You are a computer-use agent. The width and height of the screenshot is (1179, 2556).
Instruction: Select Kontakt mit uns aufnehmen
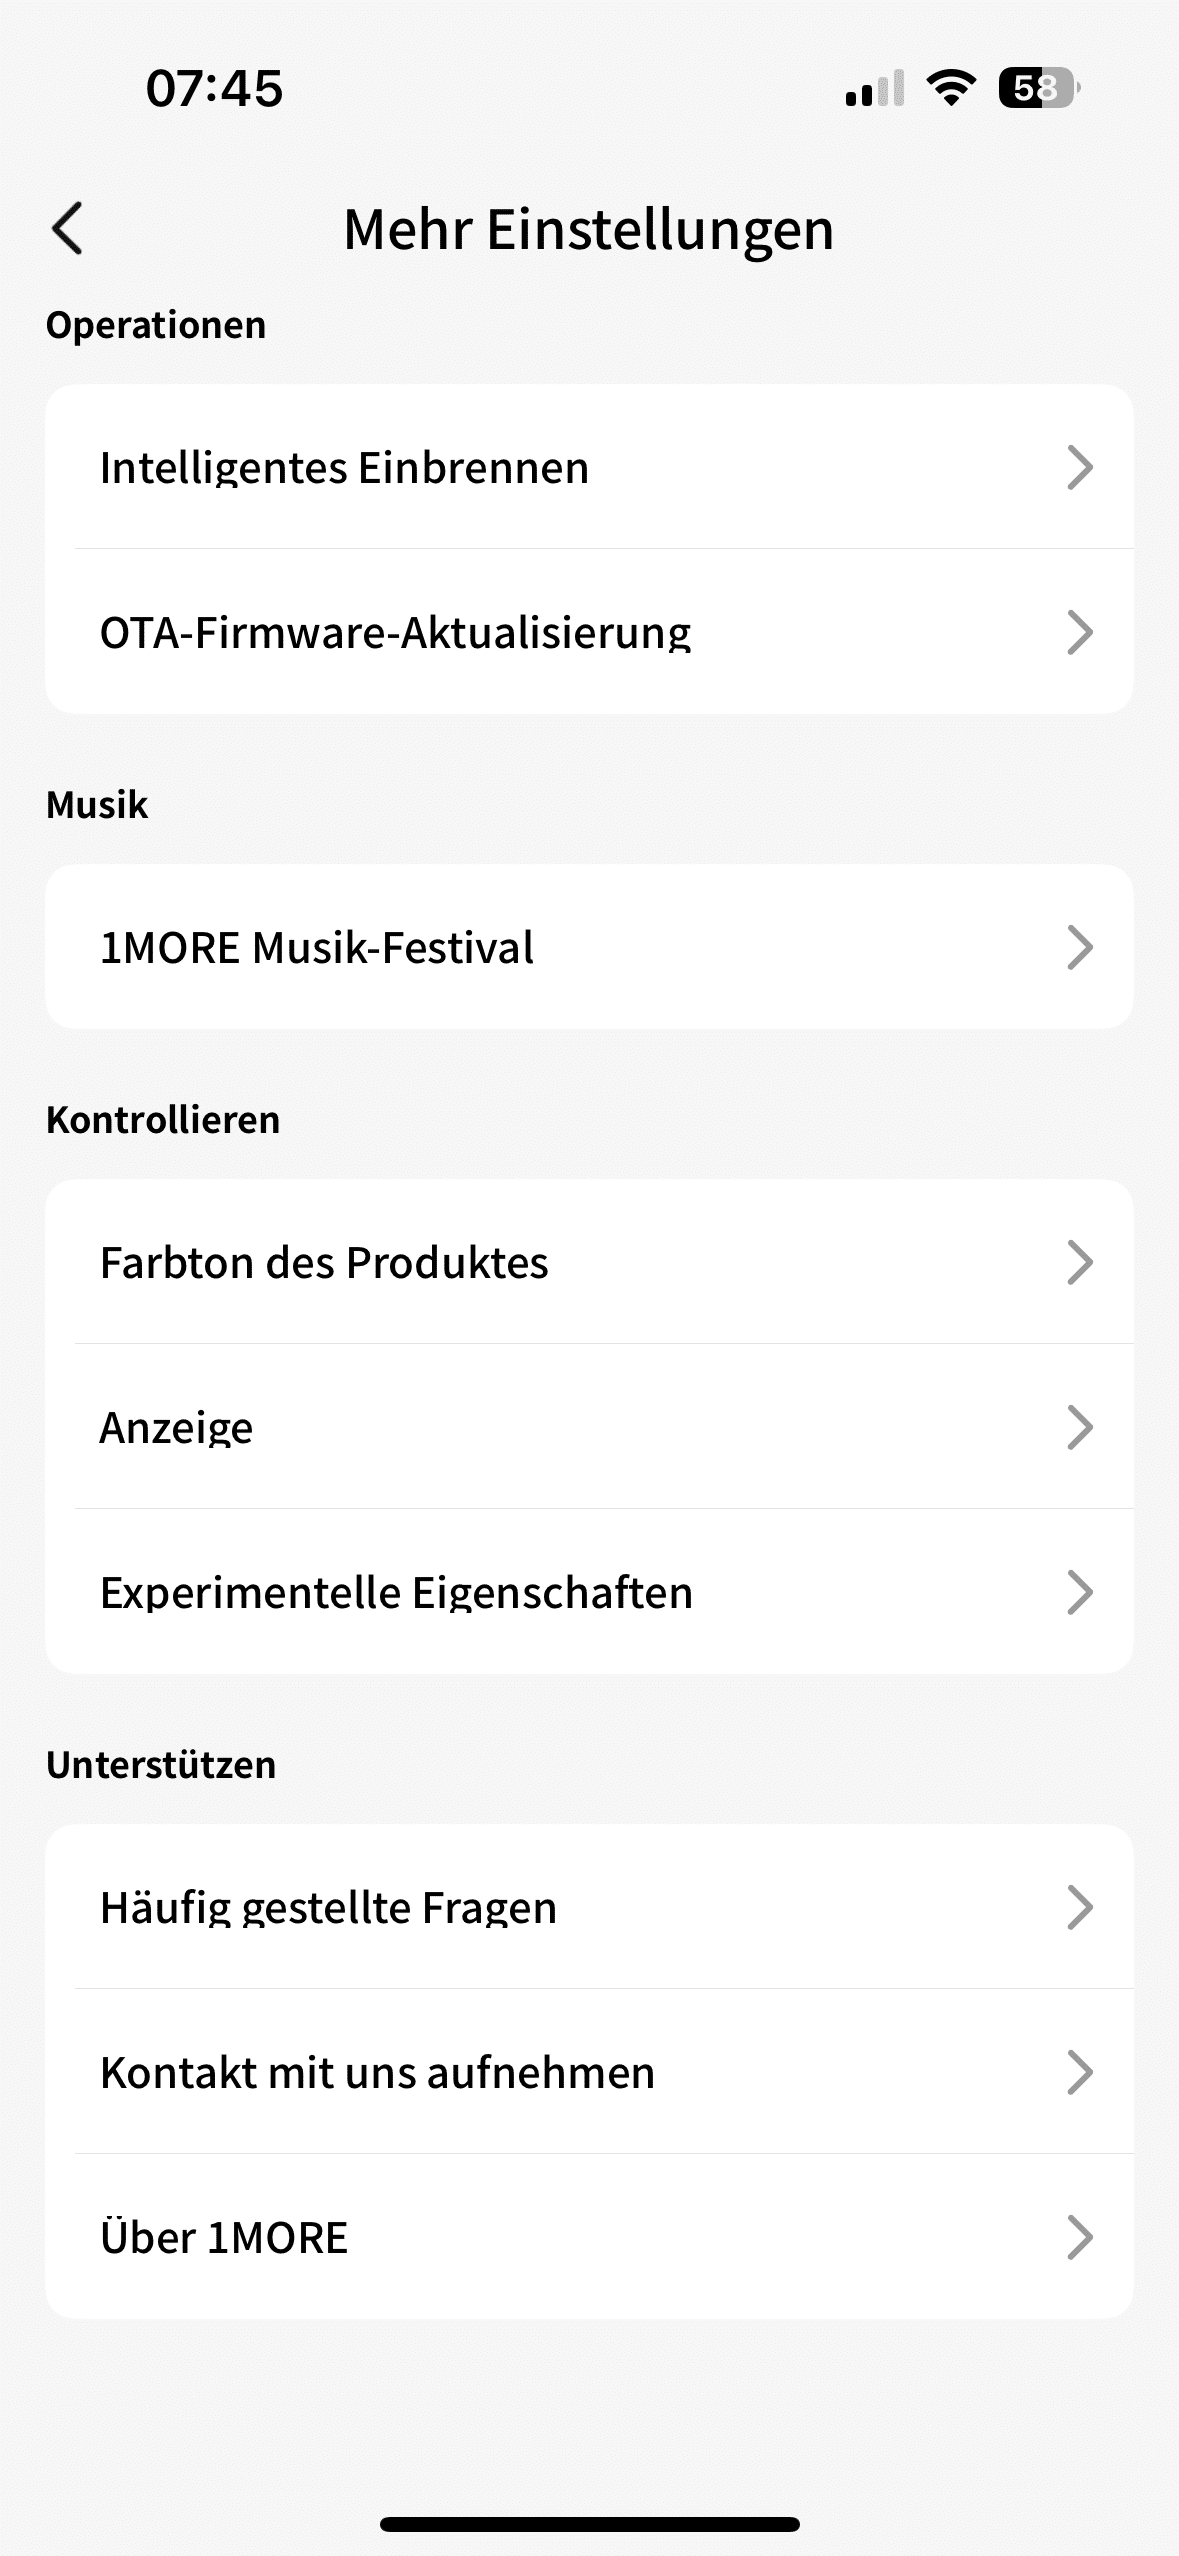pos(377,2072)
